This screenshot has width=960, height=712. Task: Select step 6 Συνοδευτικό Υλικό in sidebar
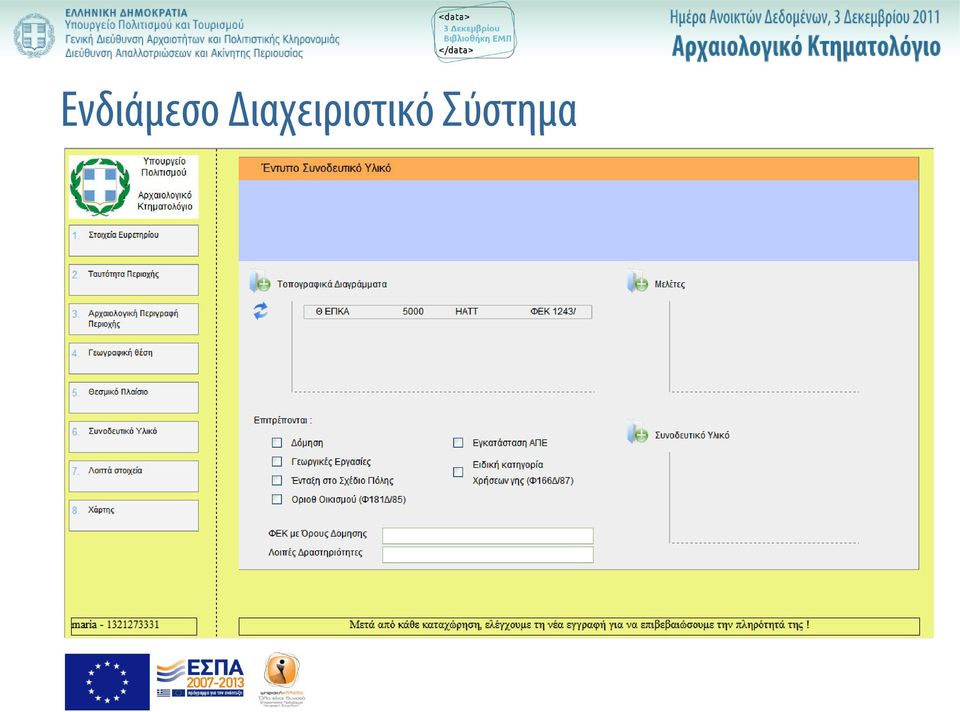click(133, 437)
